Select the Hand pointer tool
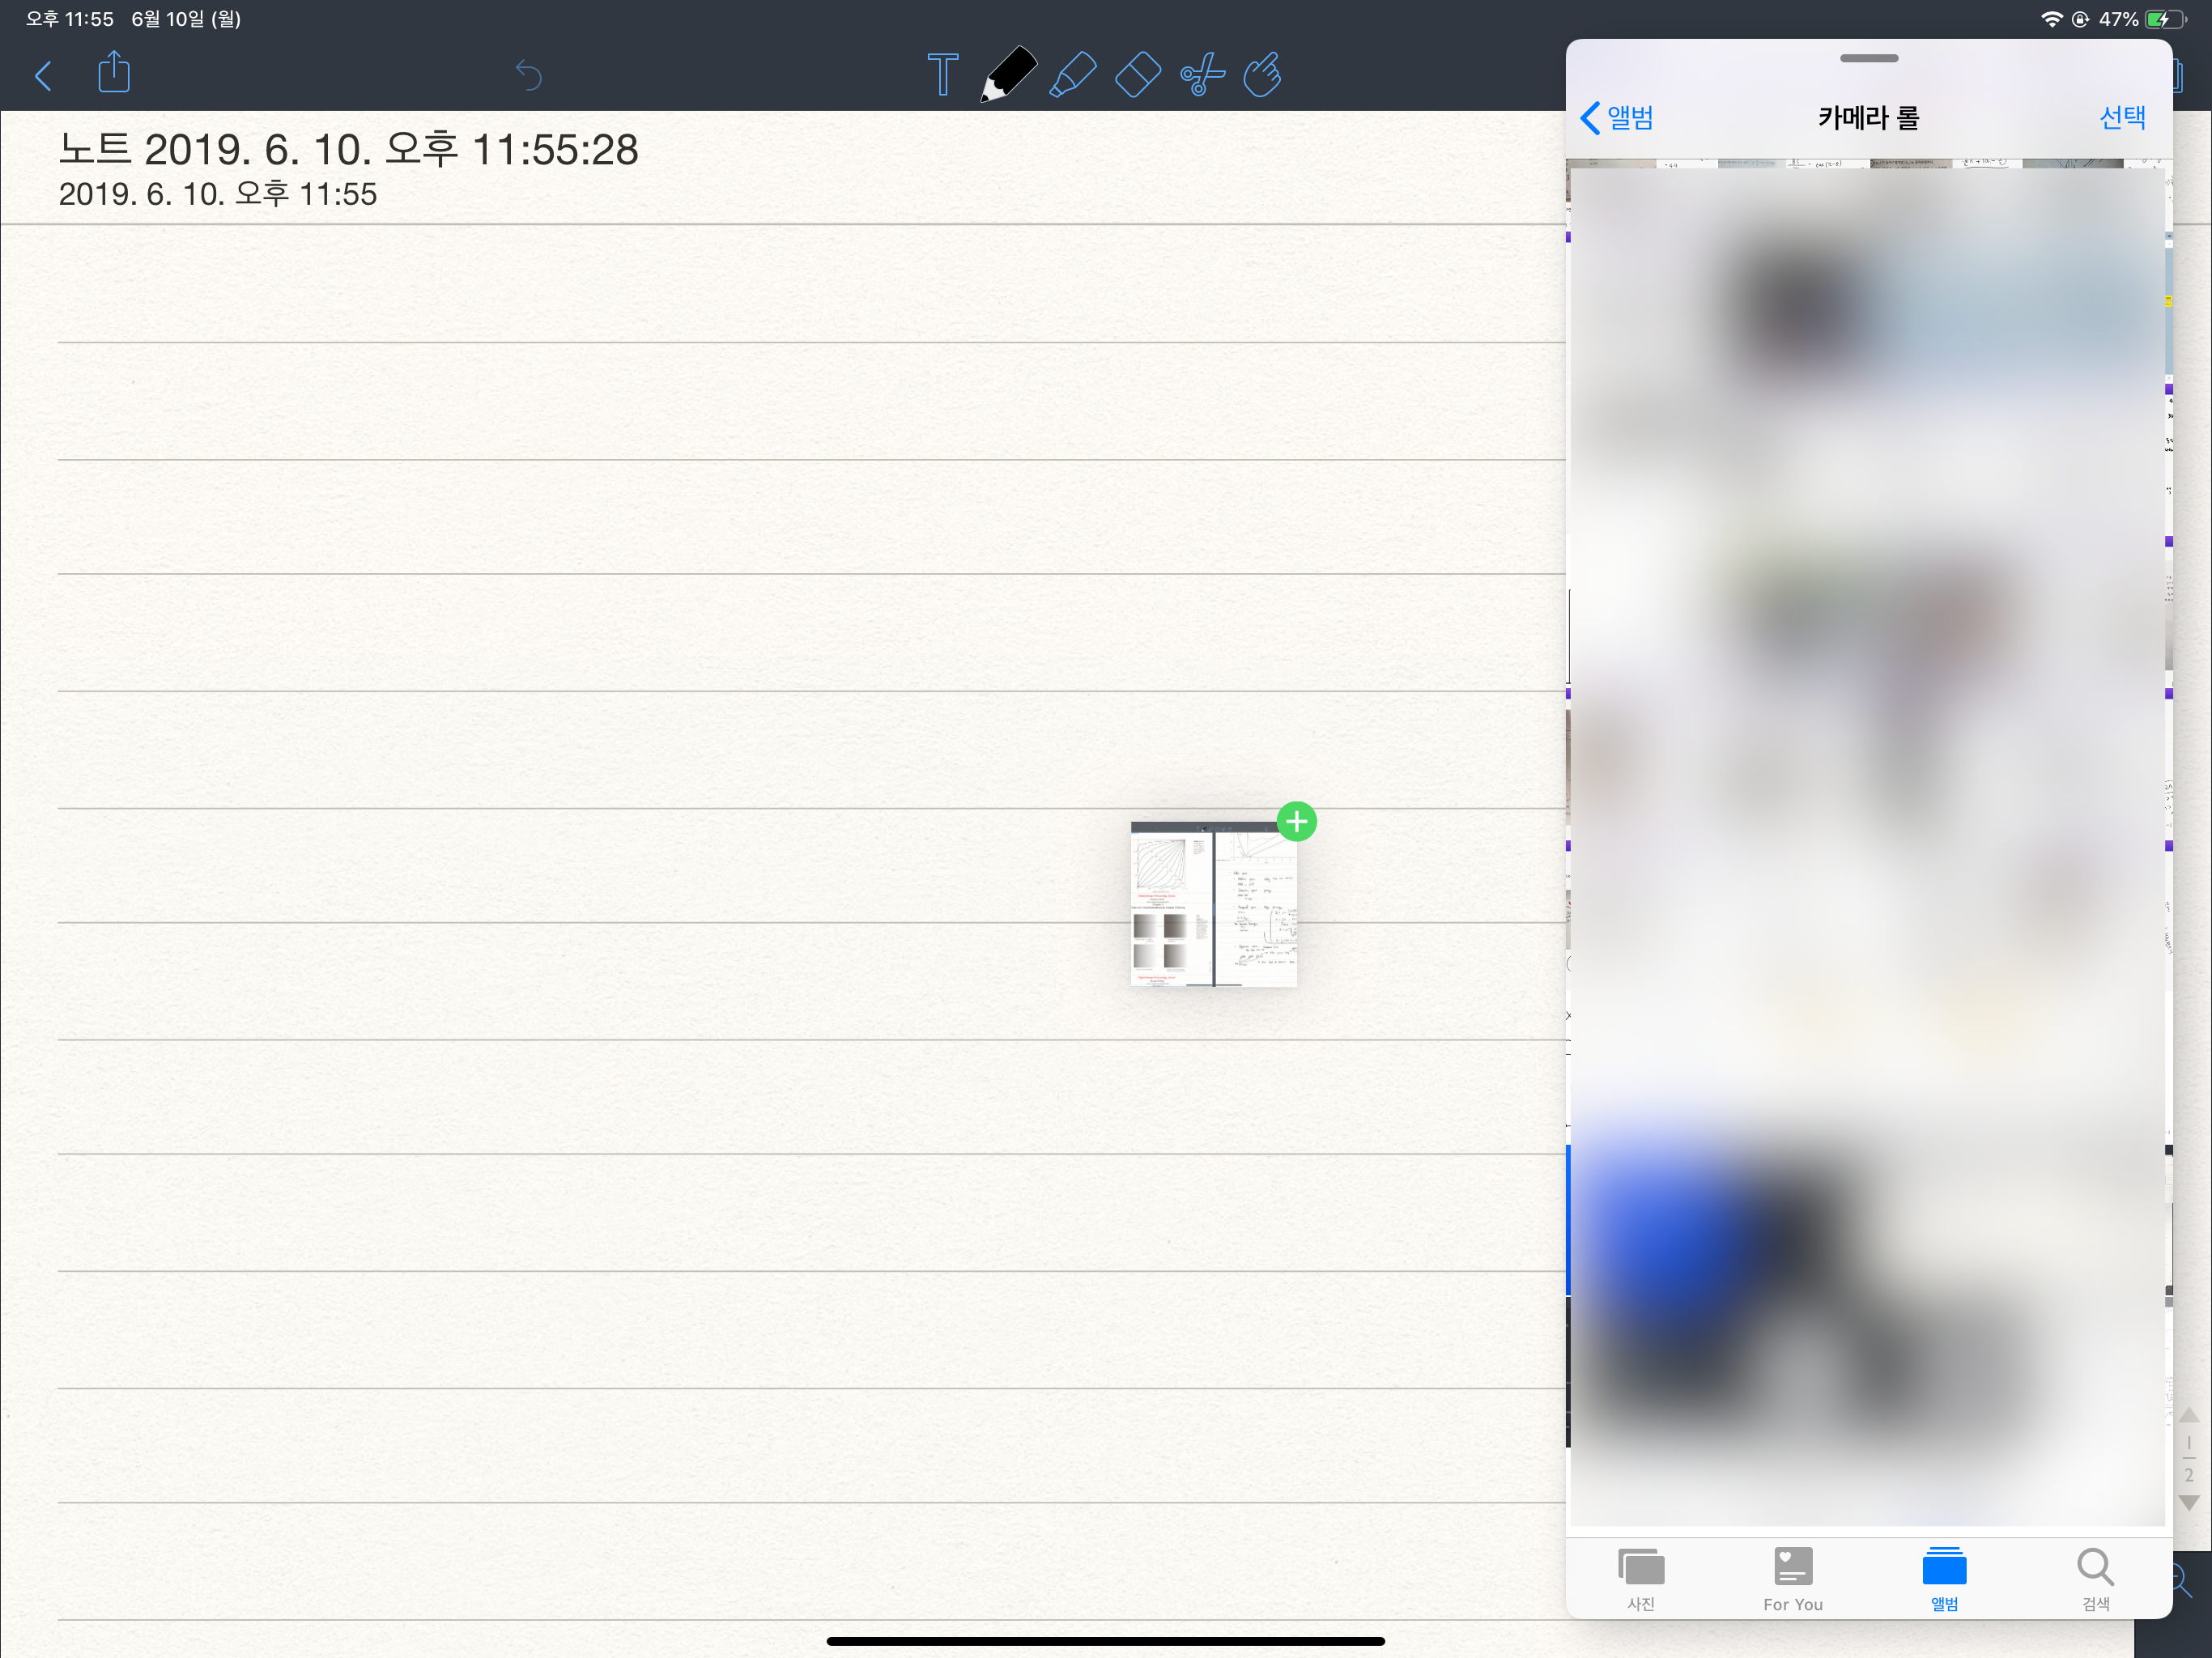Viewport: 2212px width, 1658px height. (x=1264, y=75)
